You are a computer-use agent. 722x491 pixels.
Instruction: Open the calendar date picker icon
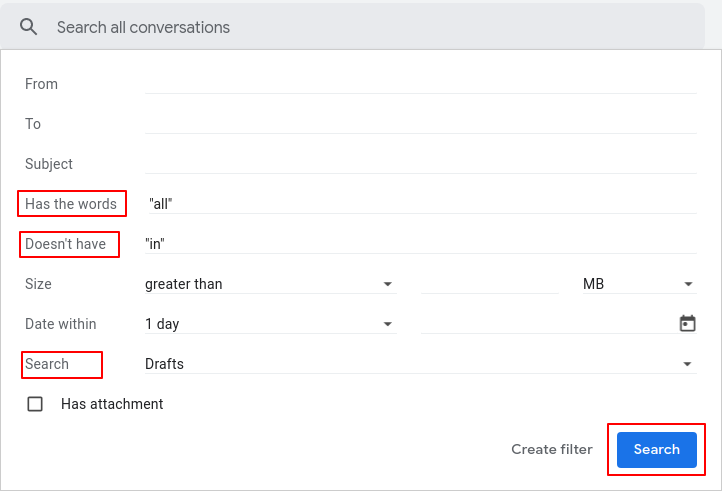(x=687, y=323)
